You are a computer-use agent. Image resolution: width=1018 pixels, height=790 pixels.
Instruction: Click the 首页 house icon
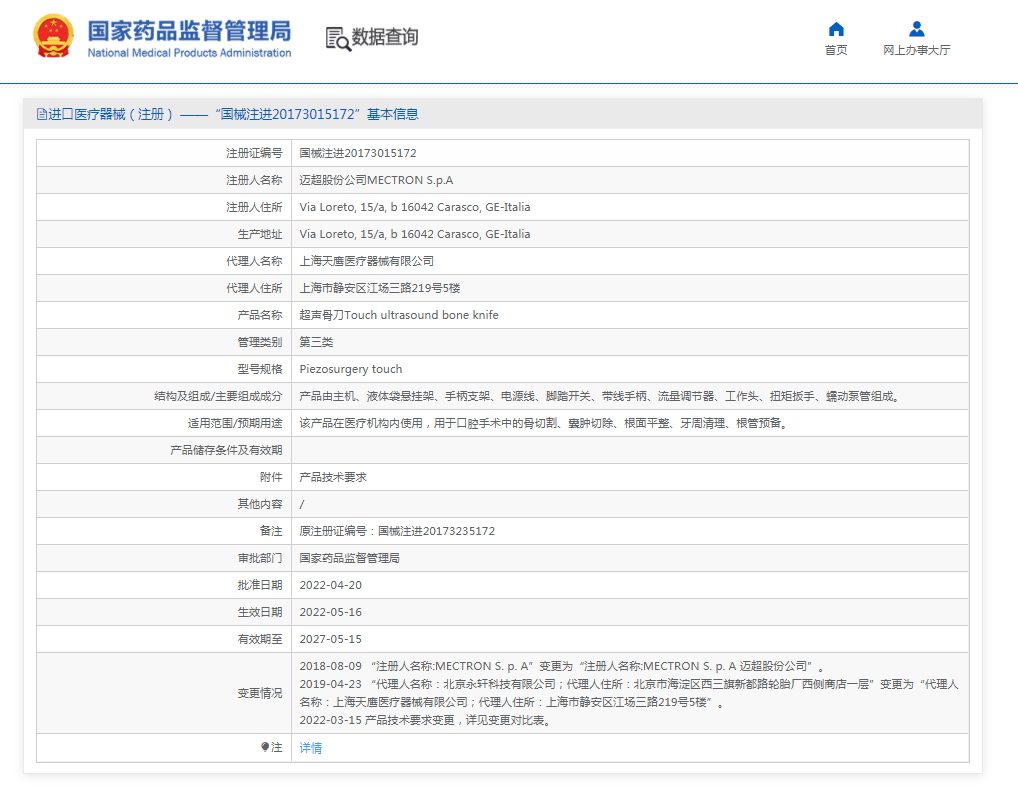[x=836, y=29]
